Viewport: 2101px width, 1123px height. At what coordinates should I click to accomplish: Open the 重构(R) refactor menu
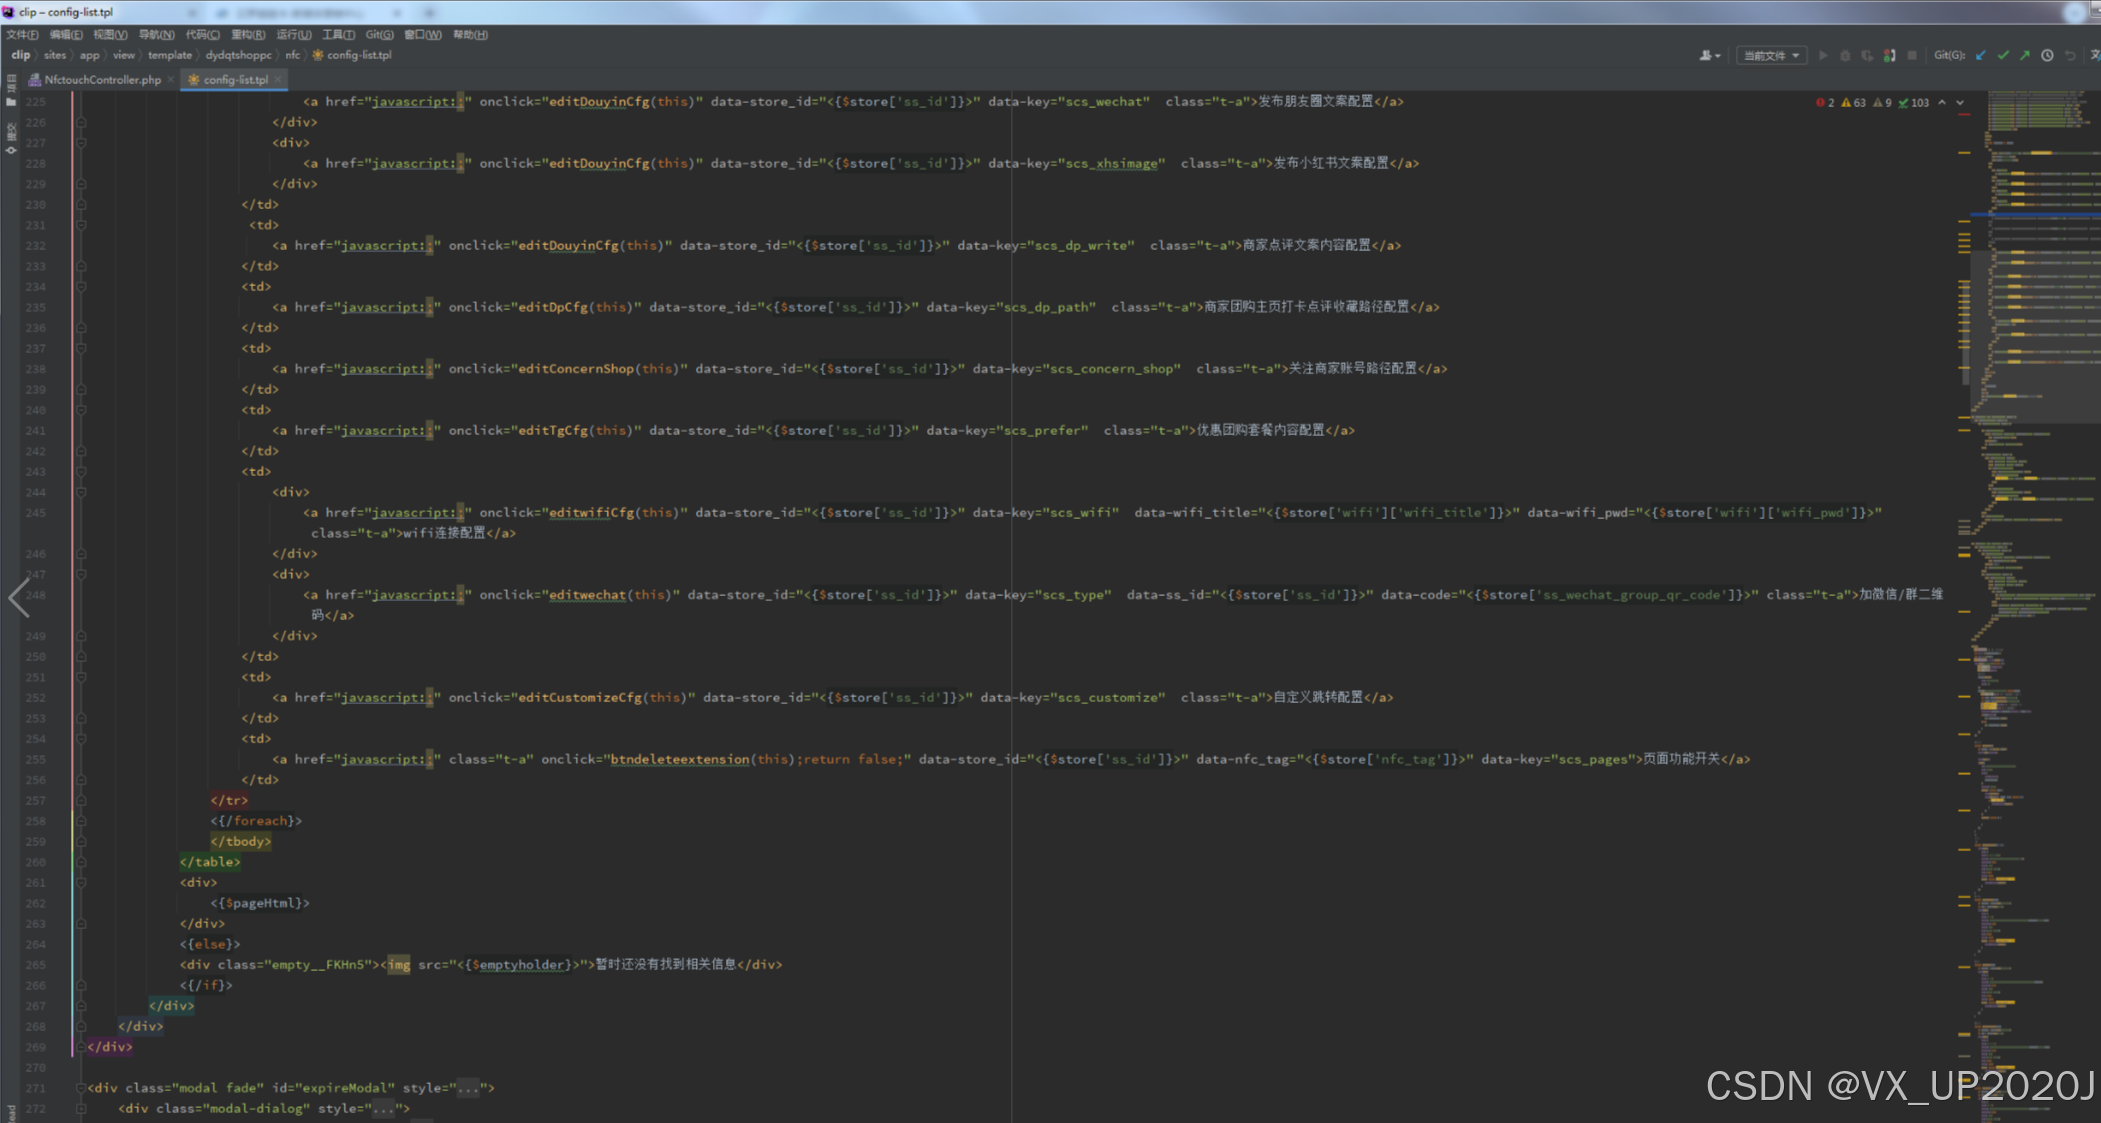tap(248, 35)
